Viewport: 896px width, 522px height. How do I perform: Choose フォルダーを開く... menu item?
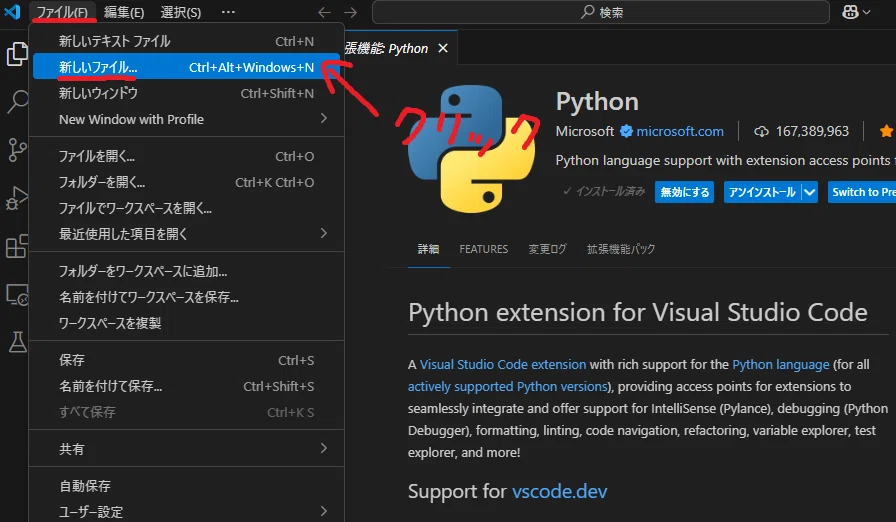point(186,182)
